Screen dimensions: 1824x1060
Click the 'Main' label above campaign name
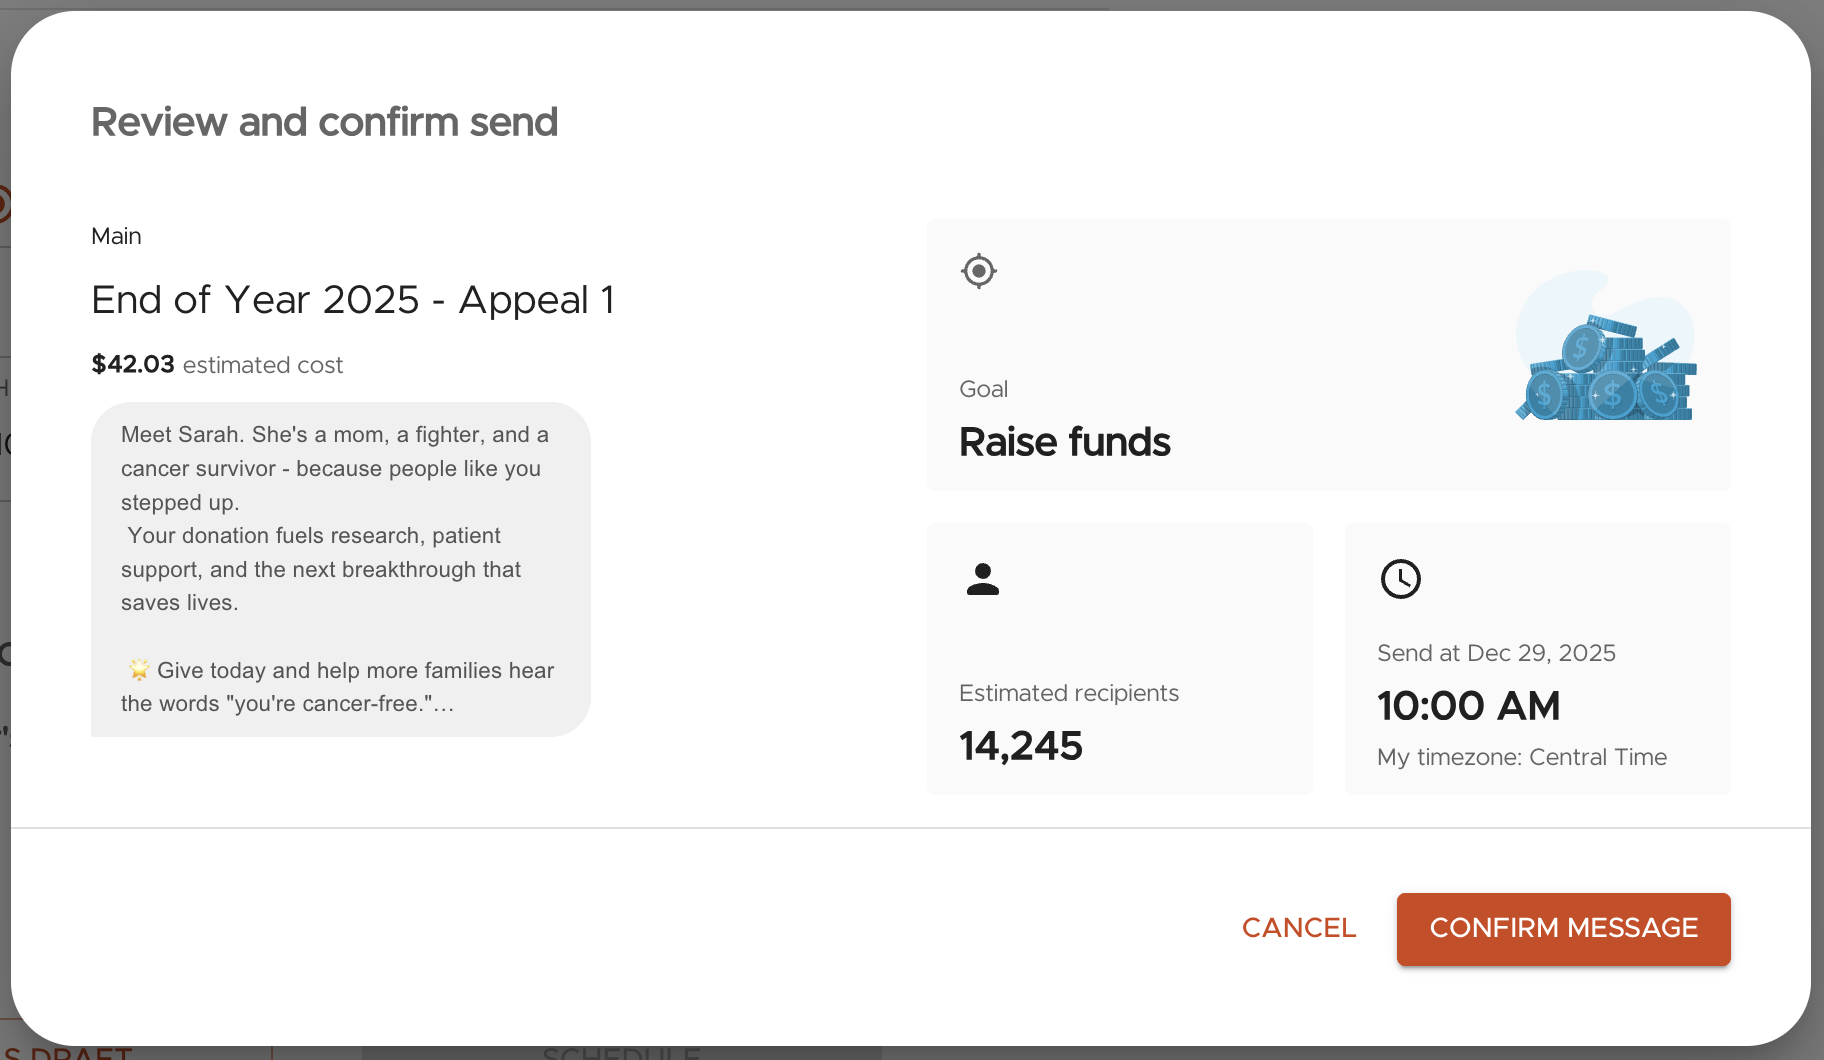[116, 236]
